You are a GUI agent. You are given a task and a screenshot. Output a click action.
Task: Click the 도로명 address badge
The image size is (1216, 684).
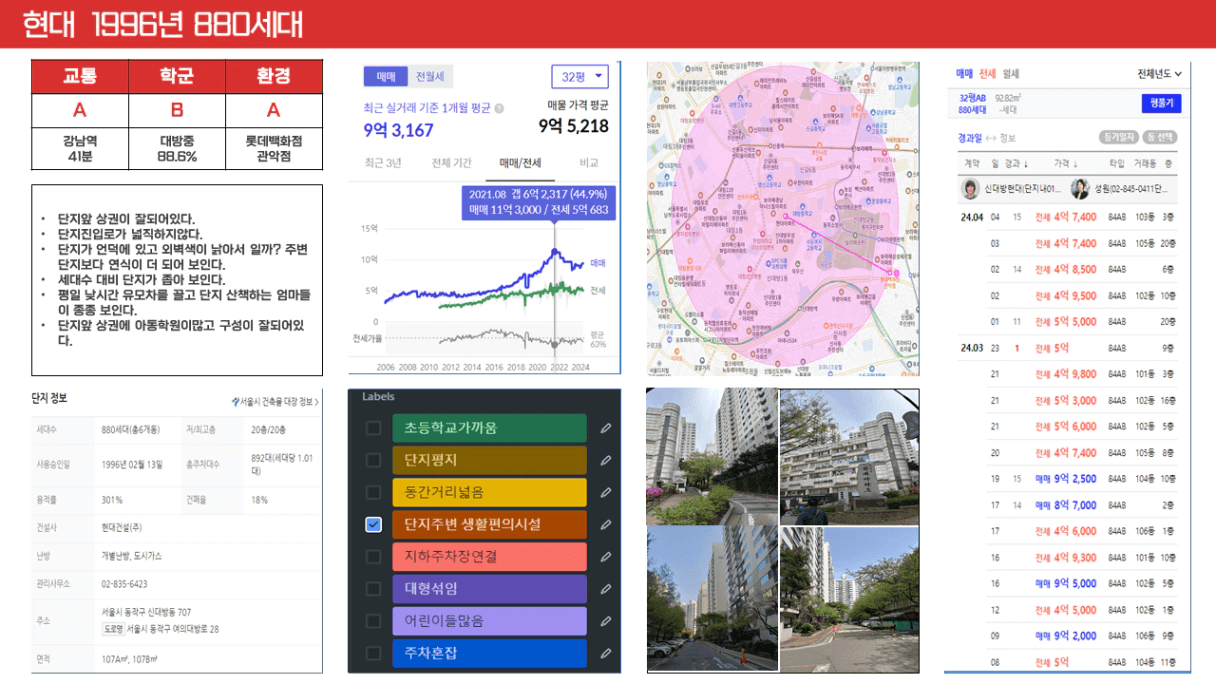(x=112, y=629)
